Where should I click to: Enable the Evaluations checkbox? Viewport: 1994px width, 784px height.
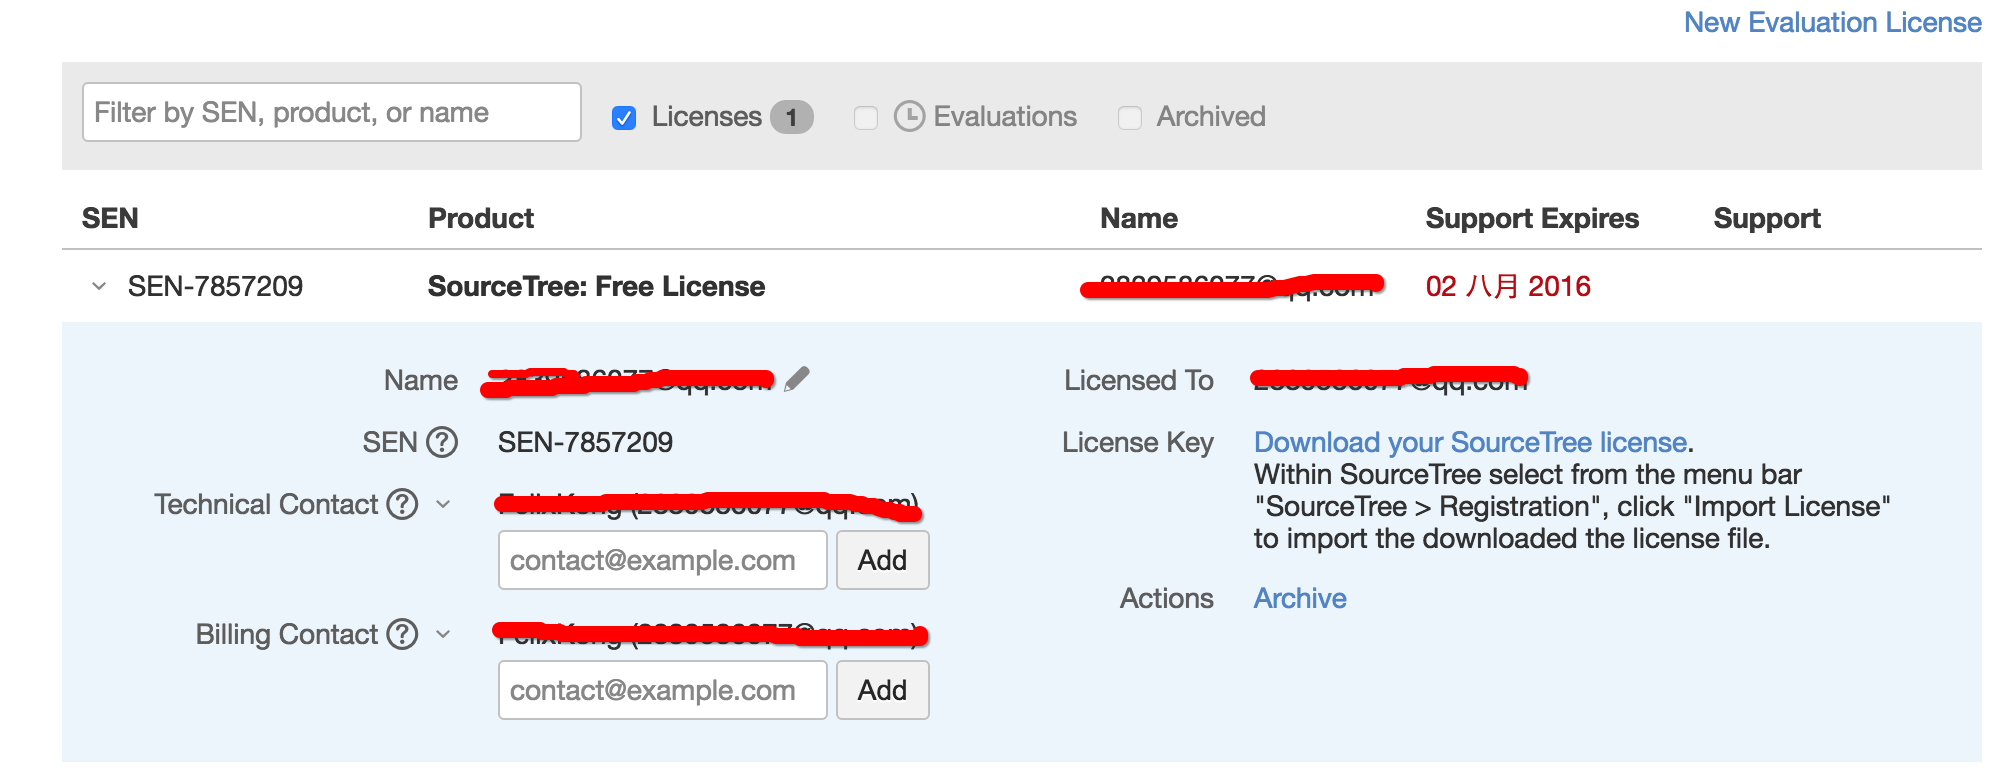(x=866, y=118)
